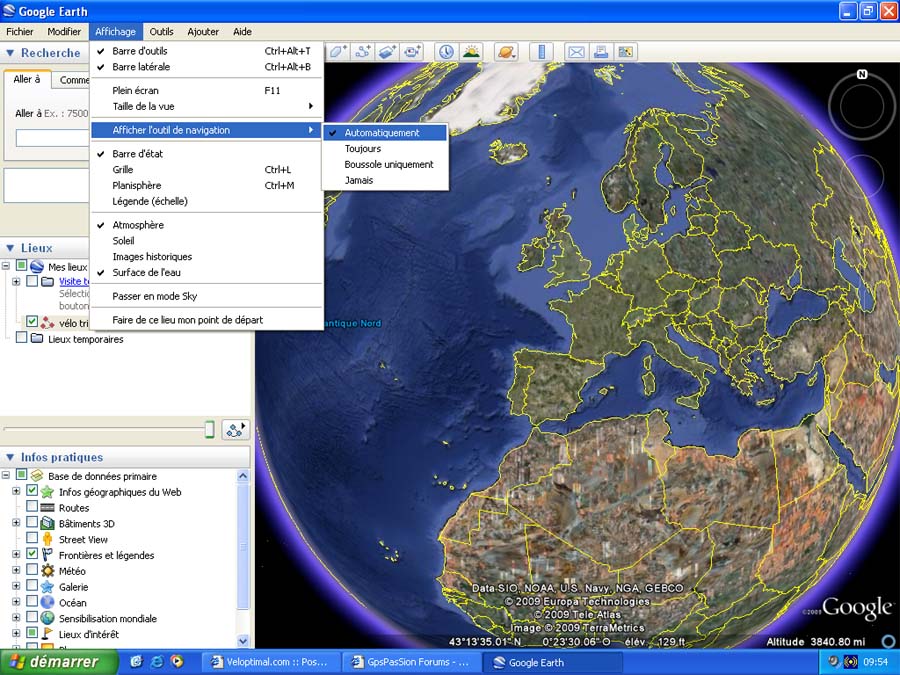This screenshot has height=675, width=900.
Task: Click the places opacity slider handle
Action: [209, 429]
